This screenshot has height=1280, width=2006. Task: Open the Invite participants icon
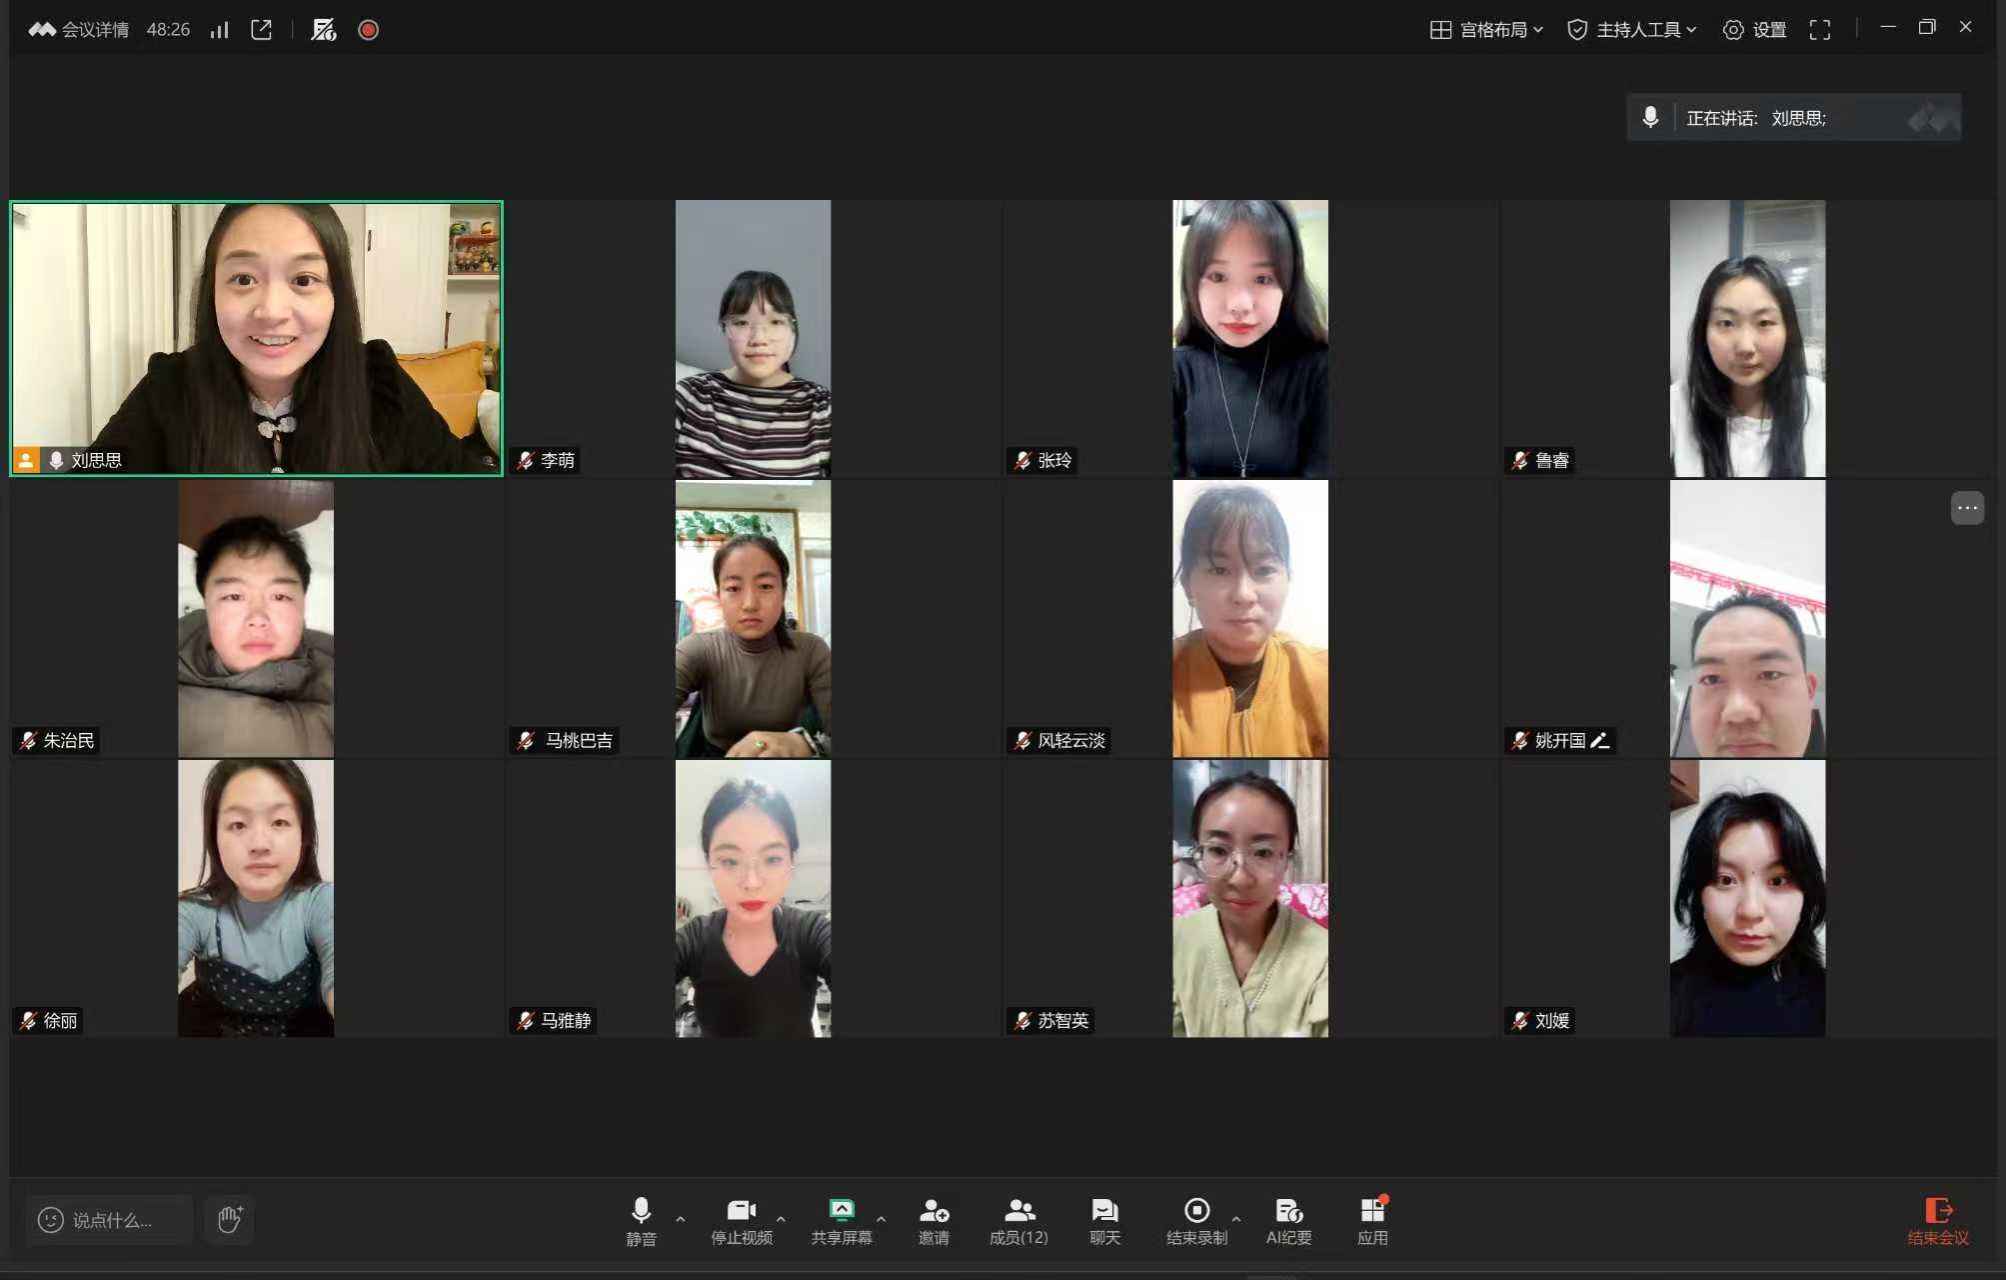933,1220
